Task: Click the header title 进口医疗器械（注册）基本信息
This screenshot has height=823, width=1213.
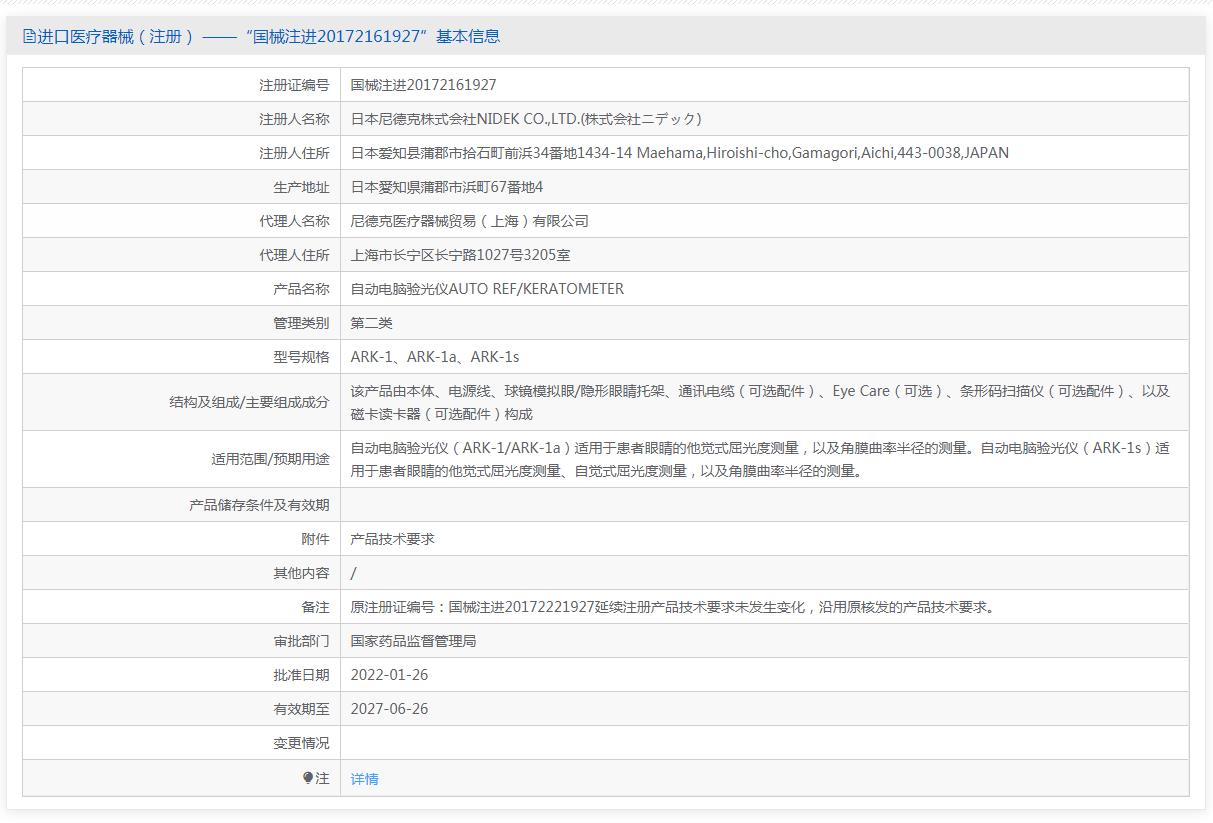Action: (268, 37)
